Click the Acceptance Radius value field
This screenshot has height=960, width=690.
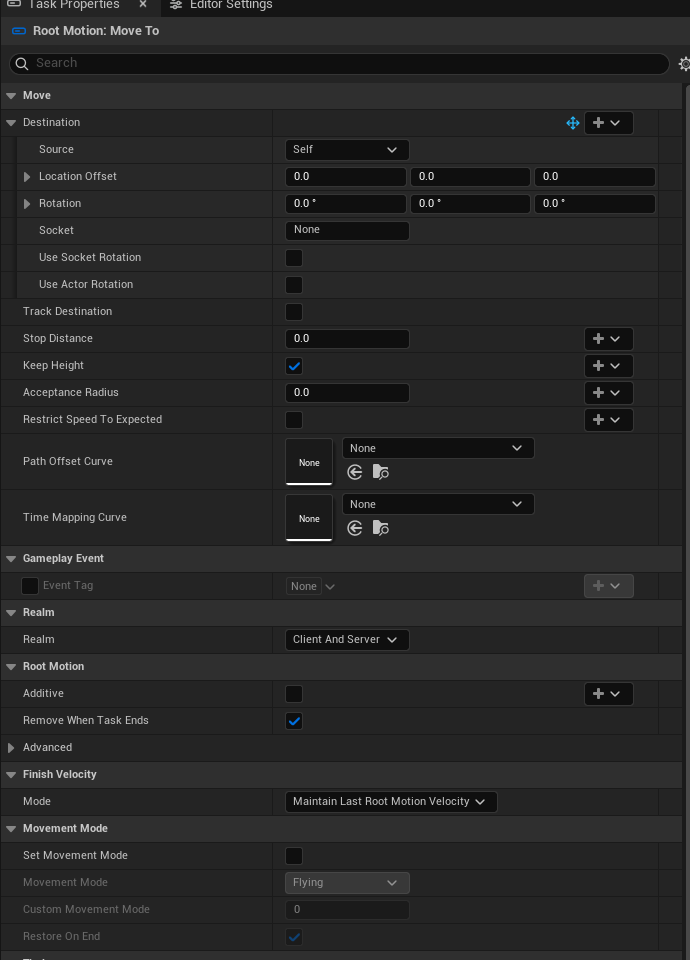(347, 392)
